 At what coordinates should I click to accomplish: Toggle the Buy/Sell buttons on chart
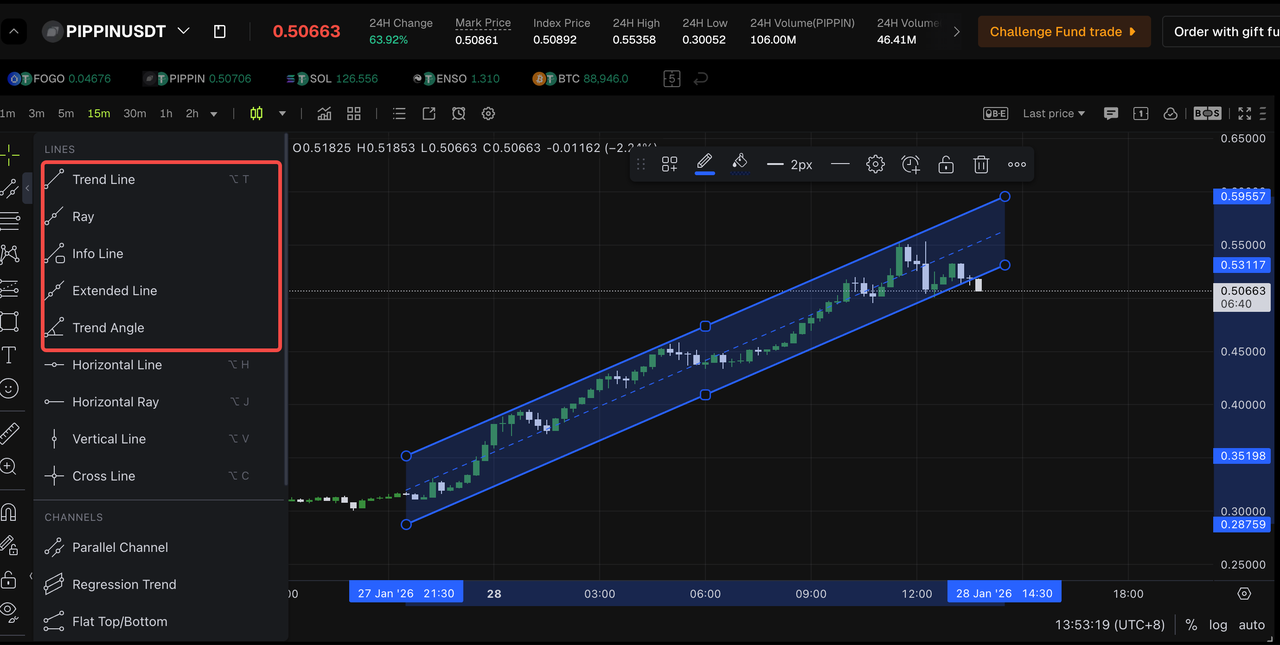(x=1206, y=113)
